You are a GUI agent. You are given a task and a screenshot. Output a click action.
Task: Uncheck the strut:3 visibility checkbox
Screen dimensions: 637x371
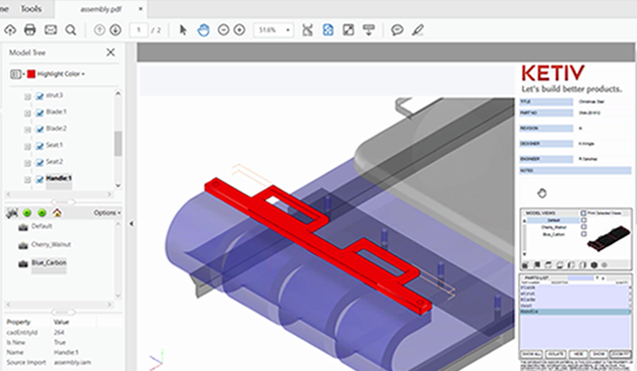[39, 96]
